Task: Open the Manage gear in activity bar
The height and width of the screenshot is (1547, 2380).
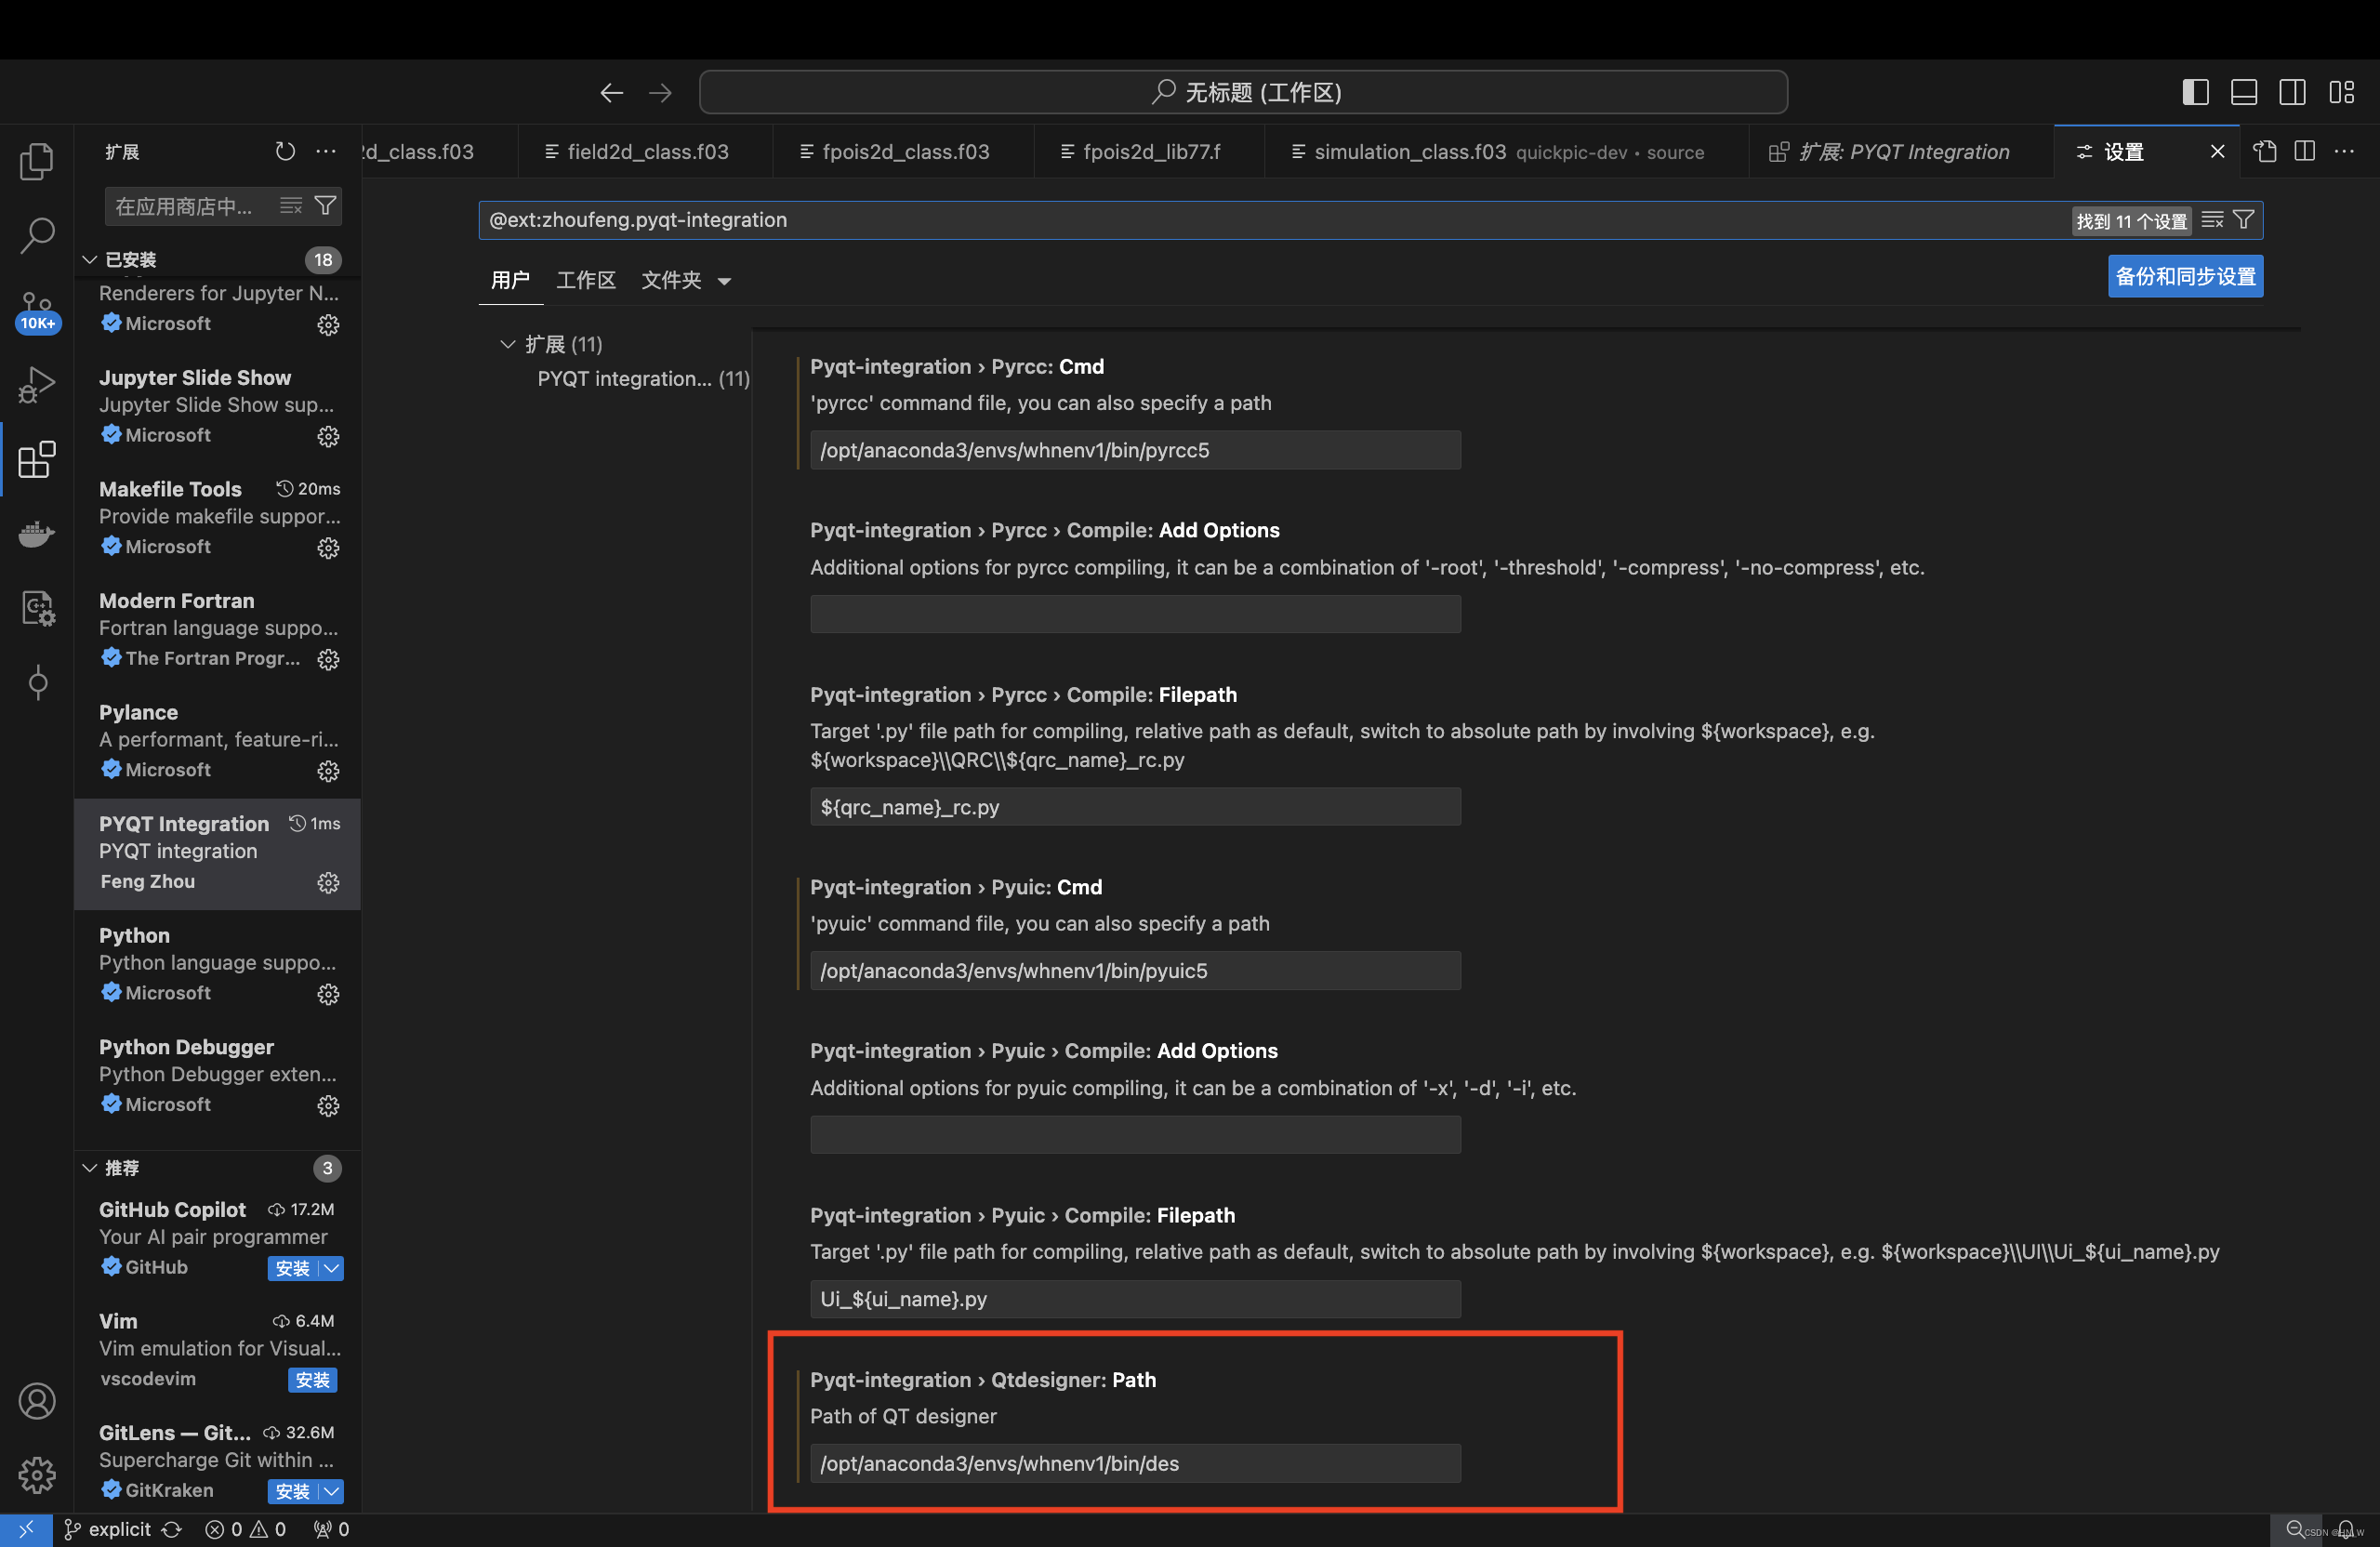Action: [37, 1474]
